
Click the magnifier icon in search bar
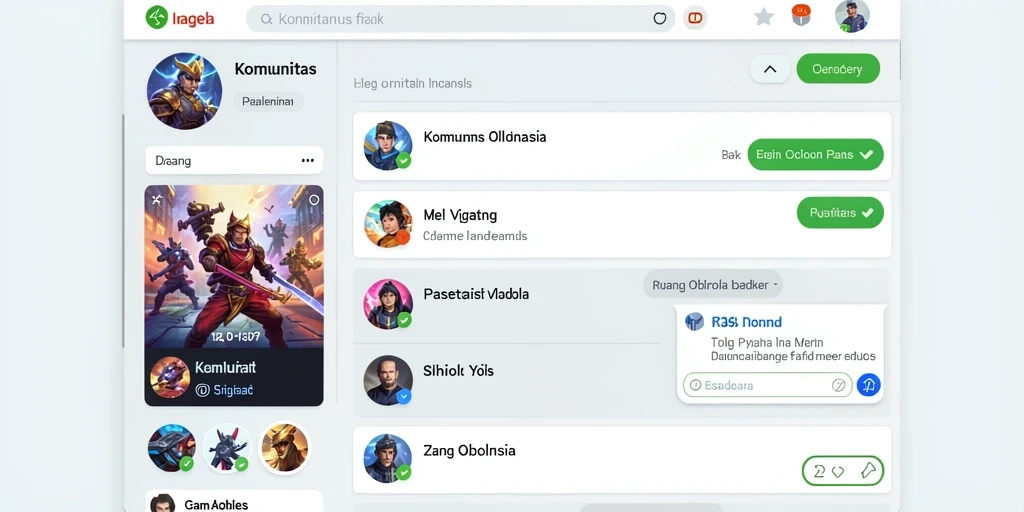coord(266,20)
